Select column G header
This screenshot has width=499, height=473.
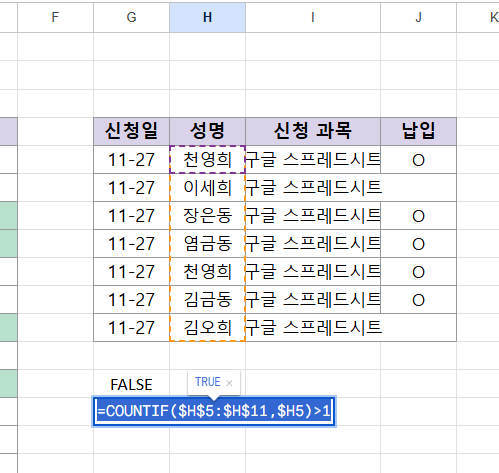click(132, 17)
